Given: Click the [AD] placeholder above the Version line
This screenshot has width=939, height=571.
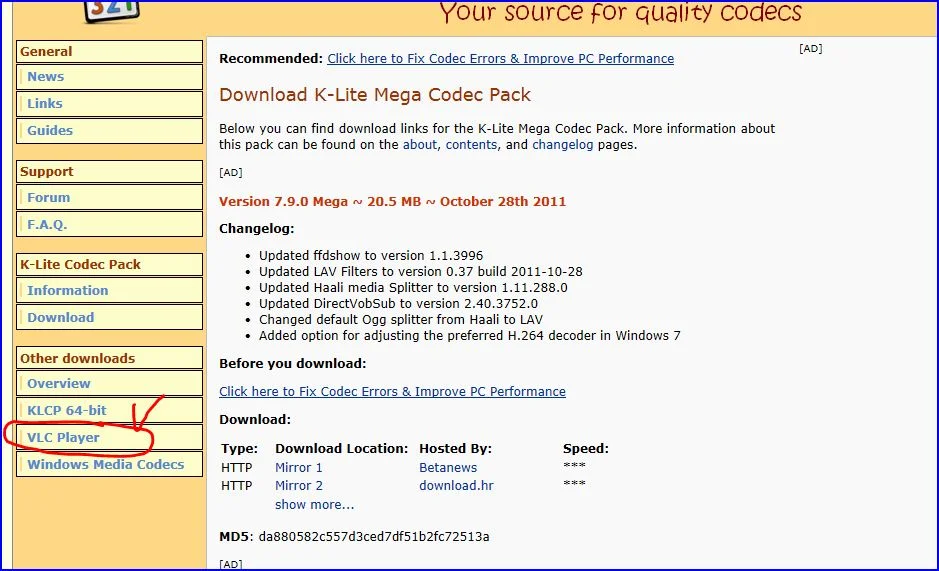Looking at the screenshot, I should (231, 173).
